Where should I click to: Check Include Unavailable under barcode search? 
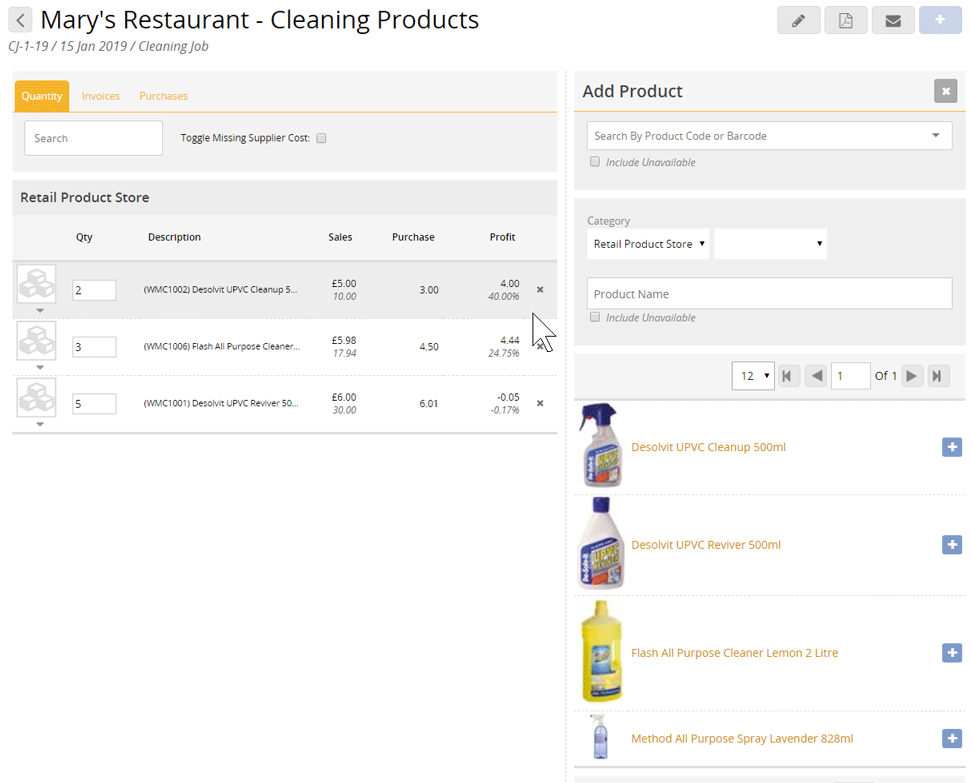[x=595, y=162]
